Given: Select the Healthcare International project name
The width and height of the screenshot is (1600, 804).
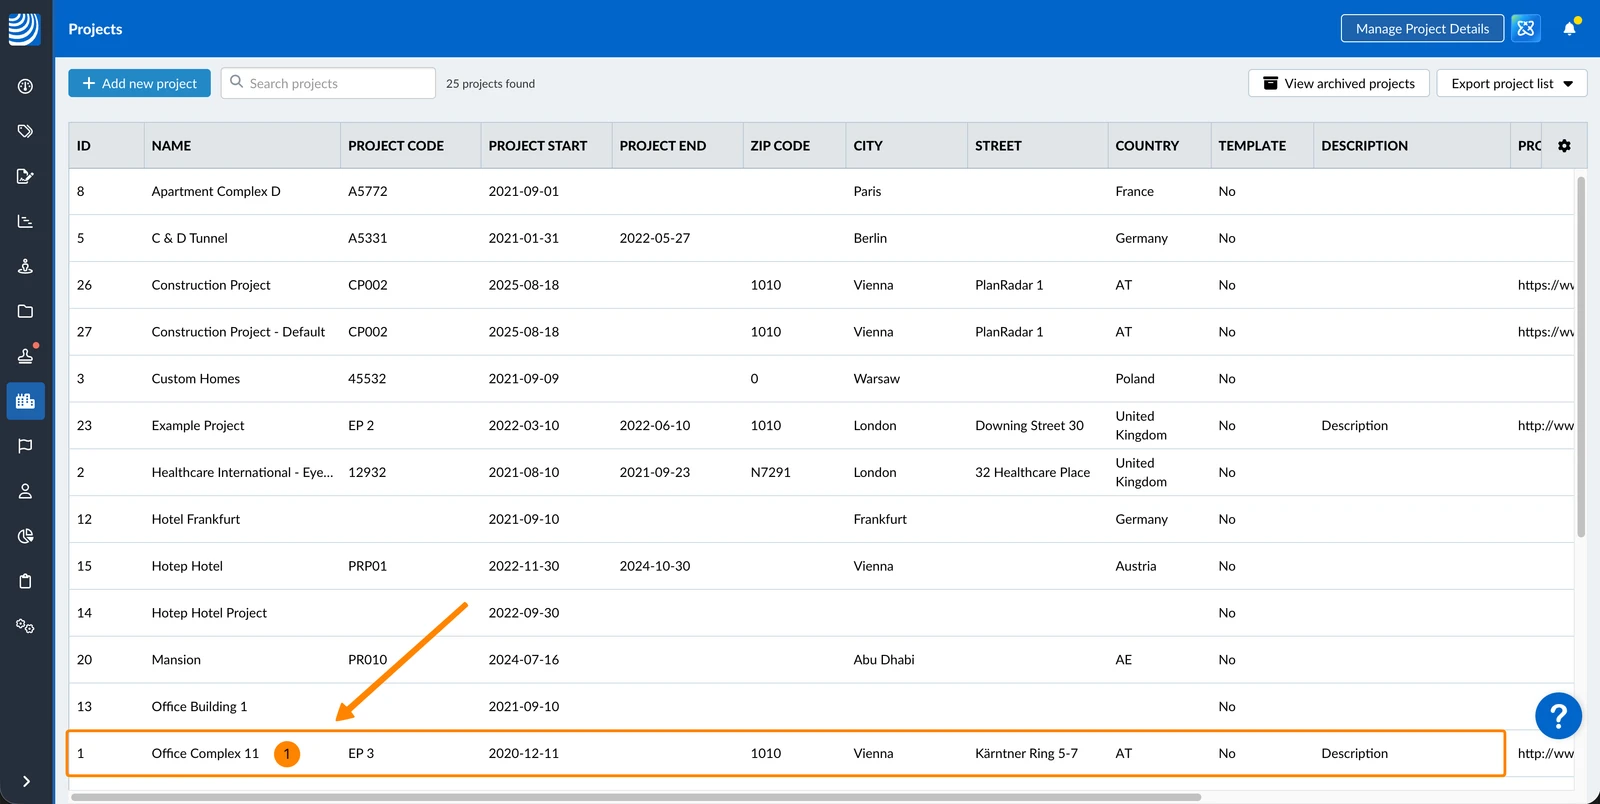Looking at the screenshot, I should coord(242,473).
